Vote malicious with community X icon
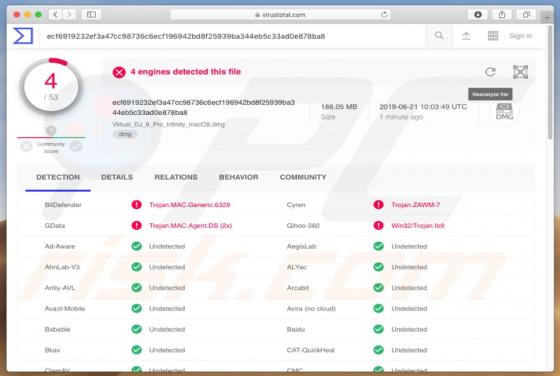This screenshot has width=560, height=376. click(26, 146)
